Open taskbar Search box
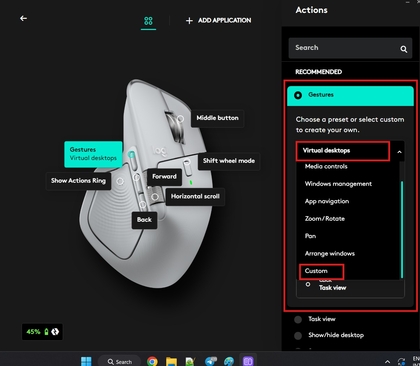This screenshot has width=420, height=366. point(119,362)
